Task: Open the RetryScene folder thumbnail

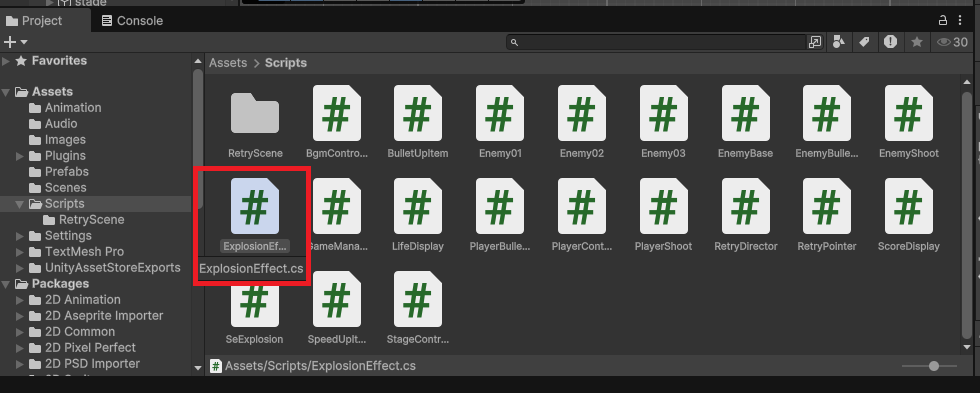Action: coord(254,113)
